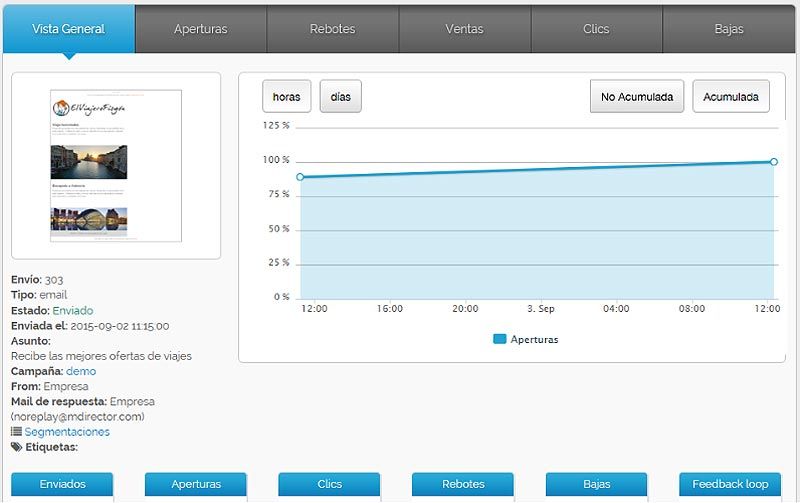Open the Ventas tab

(464, 29)
